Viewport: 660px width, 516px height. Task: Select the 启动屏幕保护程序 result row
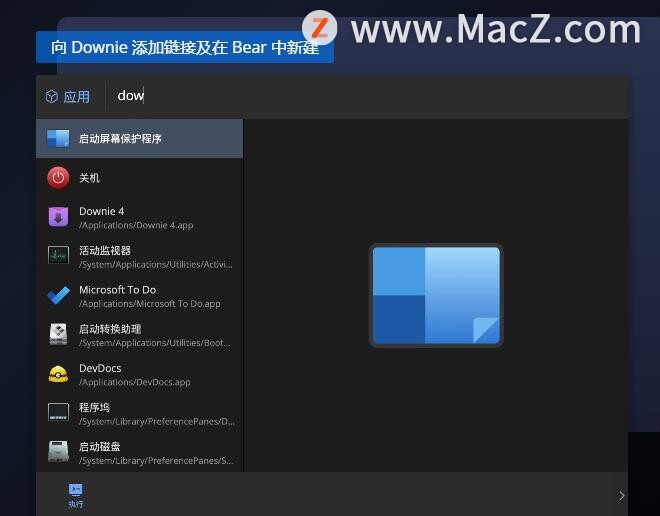(139, 138)
